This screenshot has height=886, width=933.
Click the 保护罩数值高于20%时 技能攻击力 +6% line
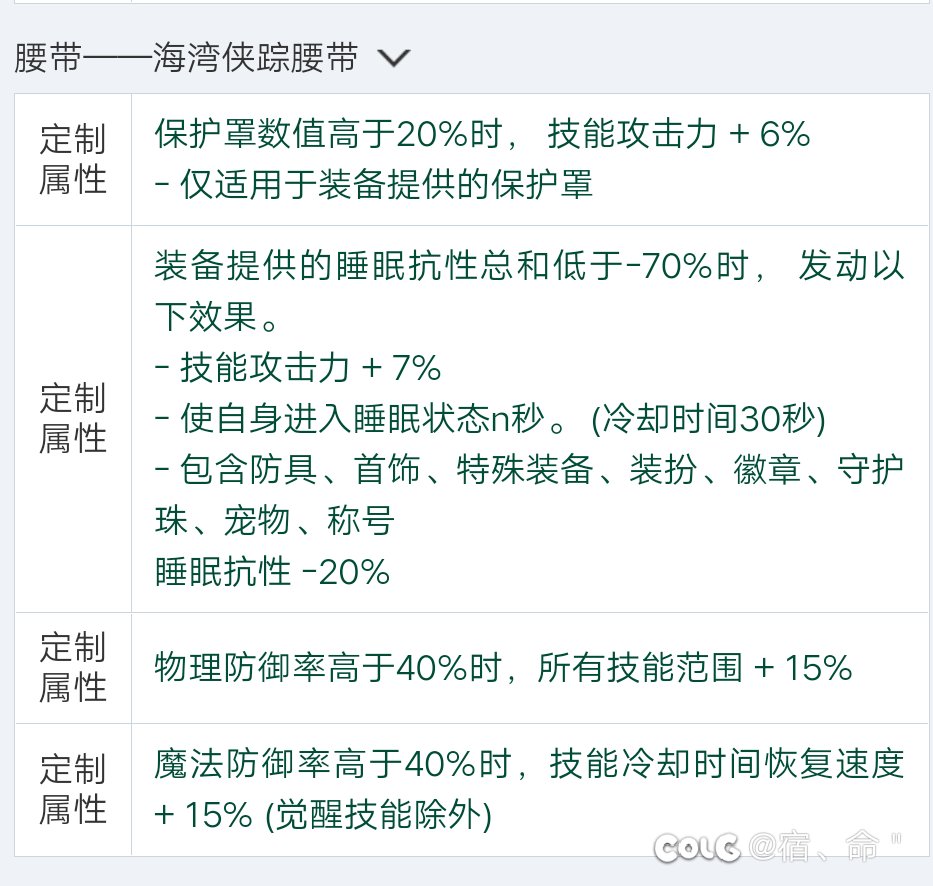pyautogui.click(x=482, y=134)
